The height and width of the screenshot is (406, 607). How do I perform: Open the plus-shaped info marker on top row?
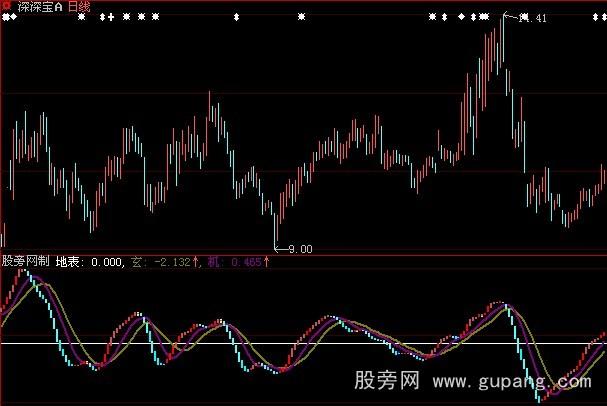(111, 17)
